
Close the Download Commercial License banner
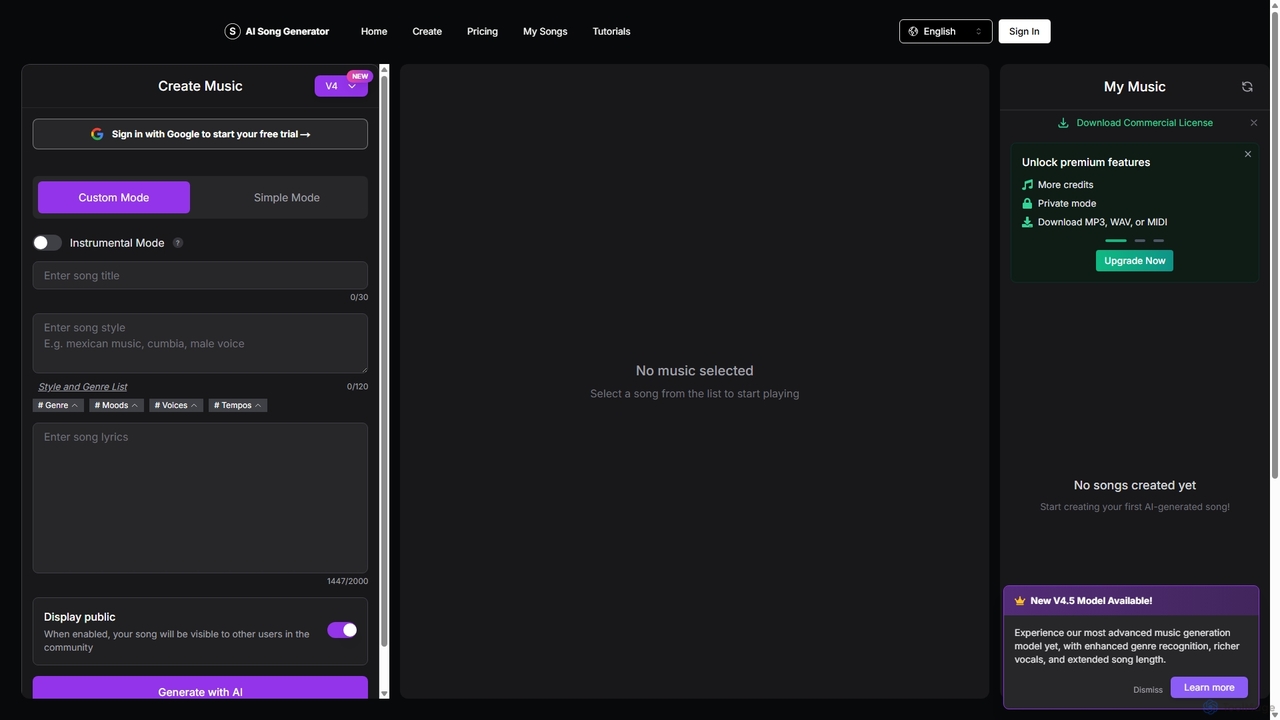pos(1254,123)
